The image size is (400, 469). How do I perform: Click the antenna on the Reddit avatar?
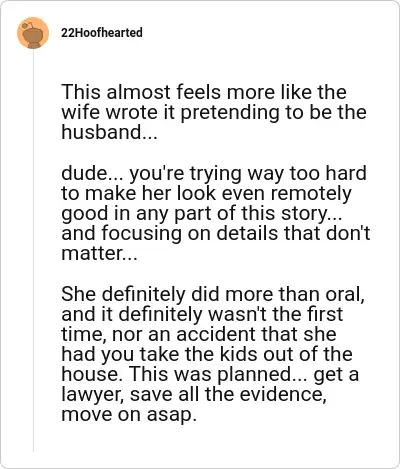tap(28, 25)
